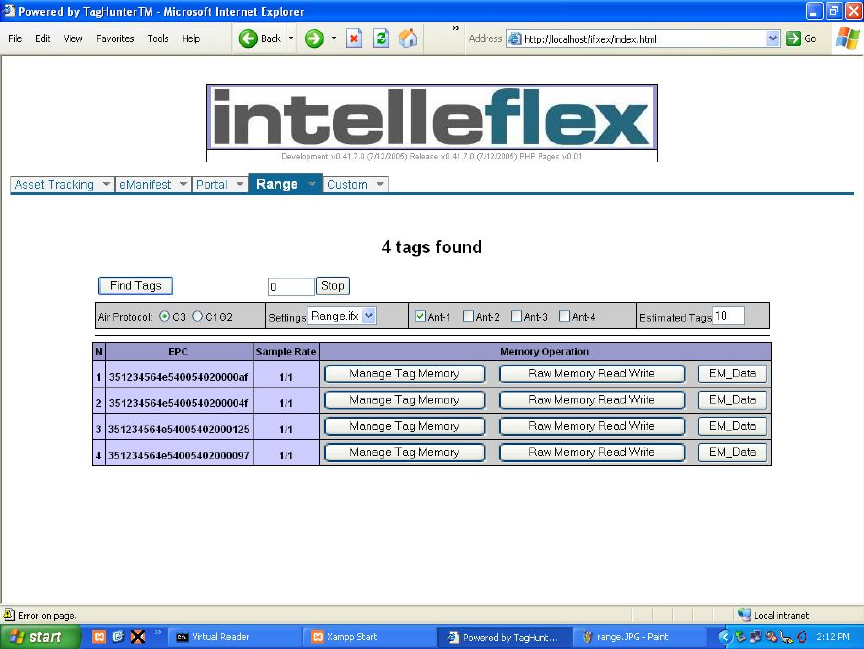This screenshot has width=864, height=649.
Task: Click the counter input field showing 0
Action: click(x=291, y=286)
